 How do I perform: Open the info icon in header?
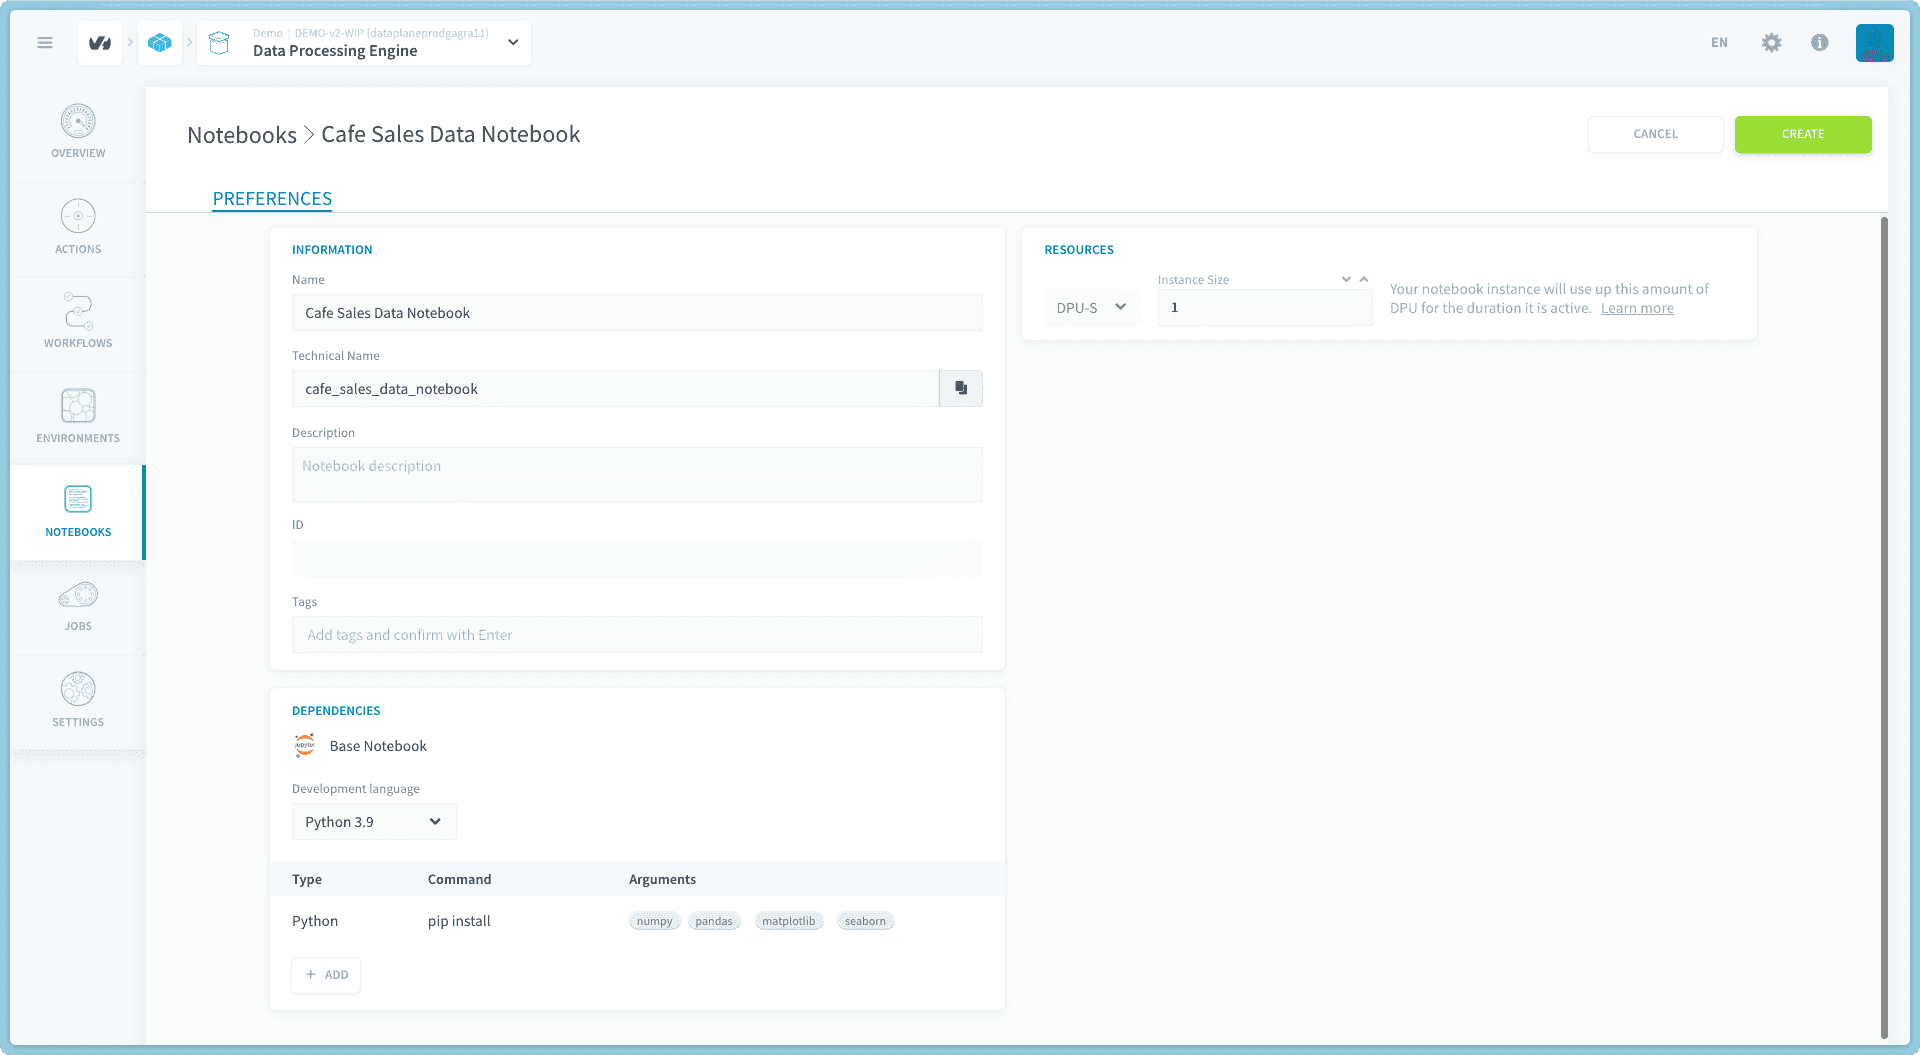pos(1820,42)
